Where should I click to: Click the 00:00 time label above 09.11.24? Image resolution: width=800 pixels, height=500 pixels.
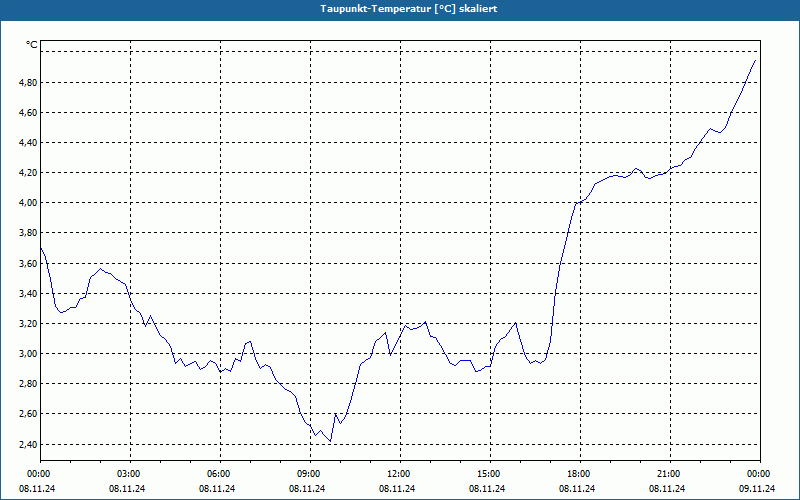tap(758, 474)
